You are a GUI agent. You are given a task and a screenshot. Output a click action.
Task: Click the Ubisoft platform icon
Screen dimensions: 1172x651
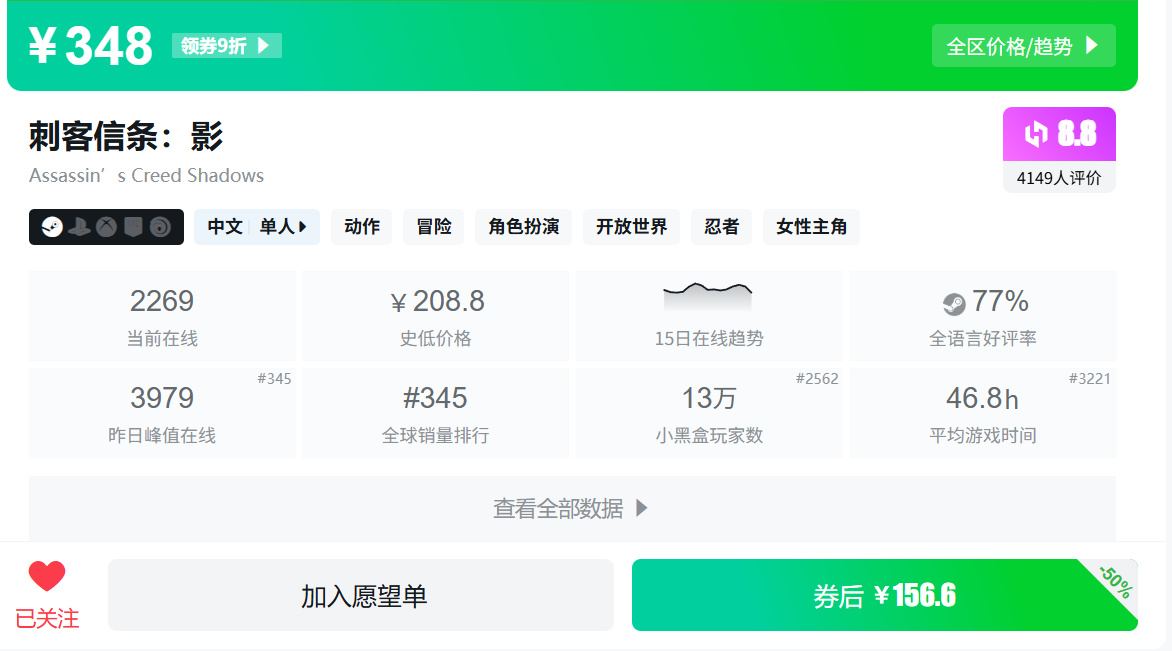(x=160, y=226)
